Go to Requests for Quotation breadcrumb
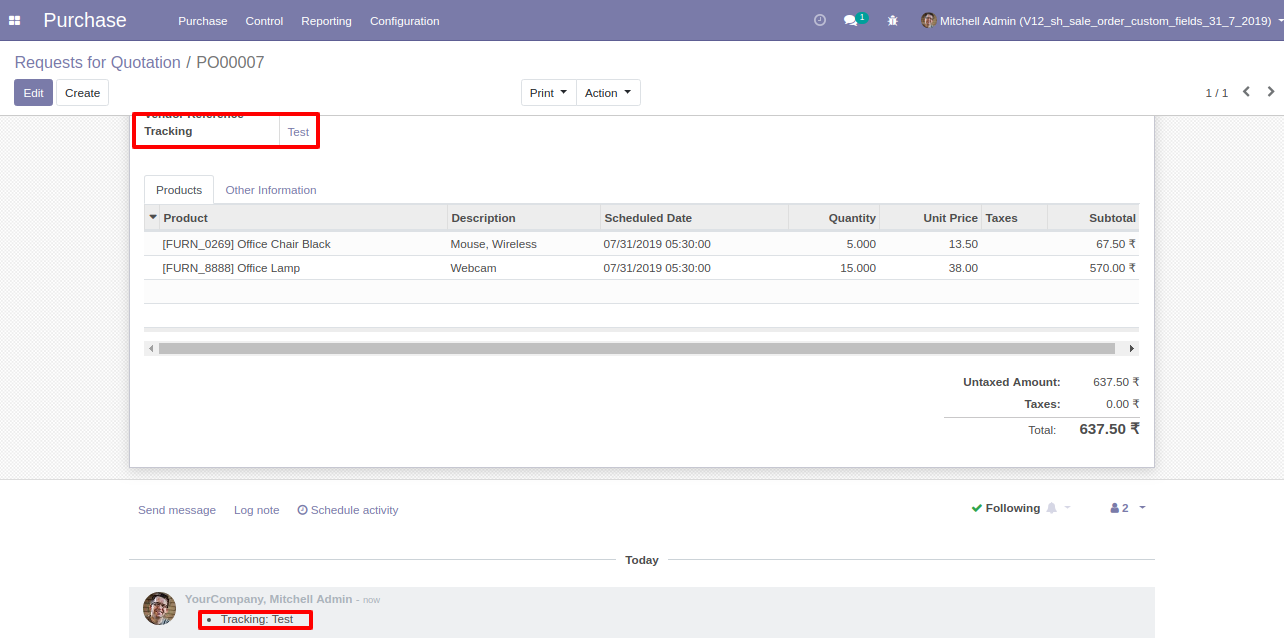Viewport: 1284px width, 638px height. point(98,62)
